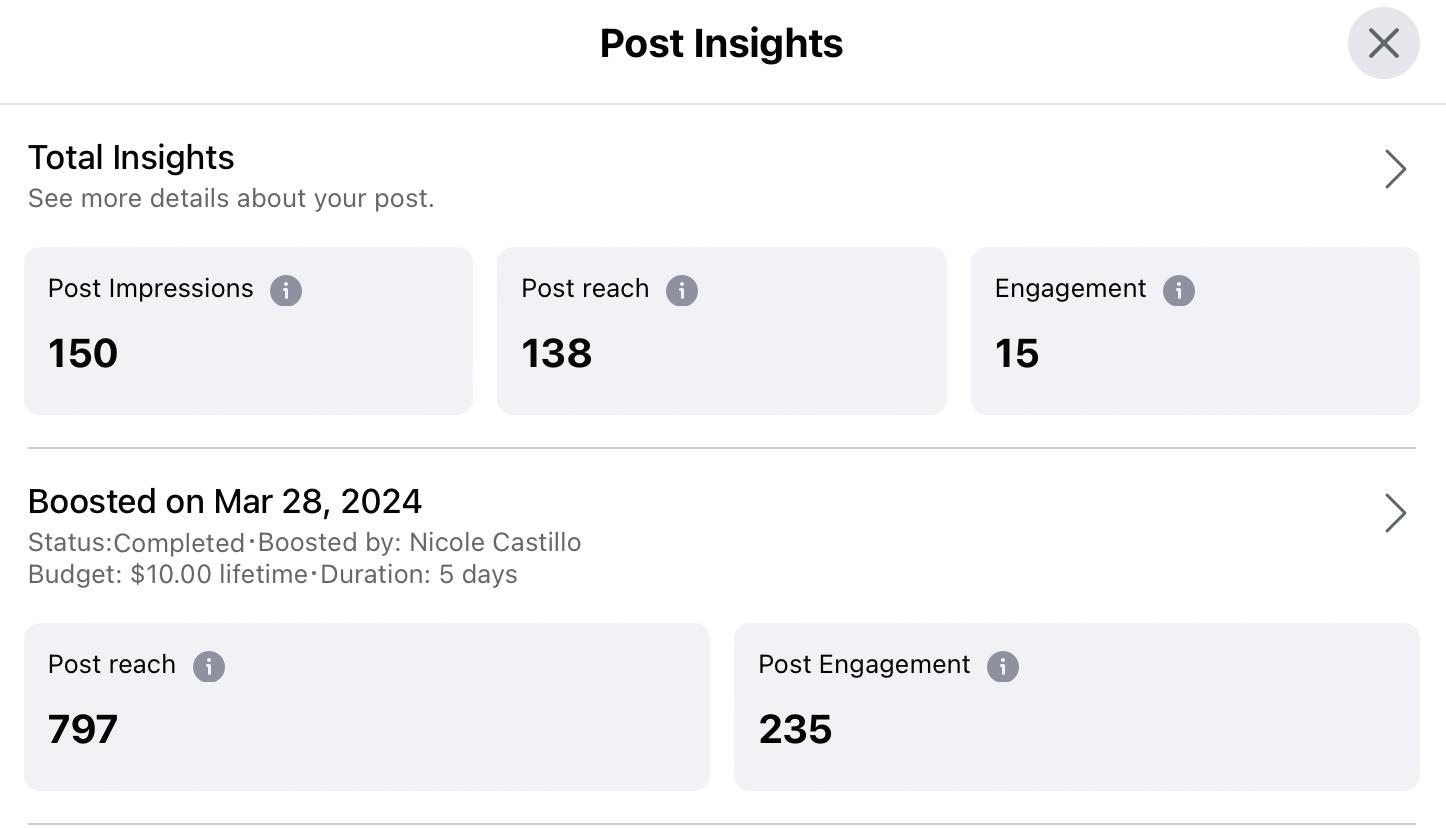Select the 150 Post Impressions value
This screenshot has height=828, width=1446.
83,353
